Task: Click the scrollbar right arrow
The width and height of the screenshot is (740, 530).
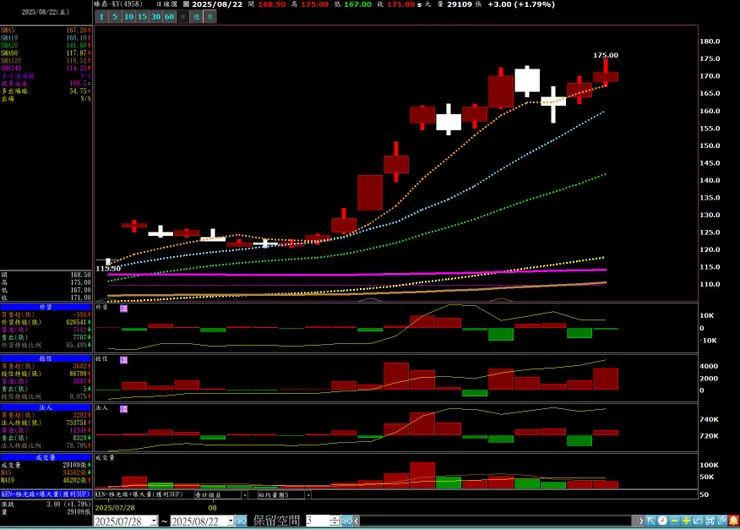Action: pyautogui.click(x=641, y=521)
